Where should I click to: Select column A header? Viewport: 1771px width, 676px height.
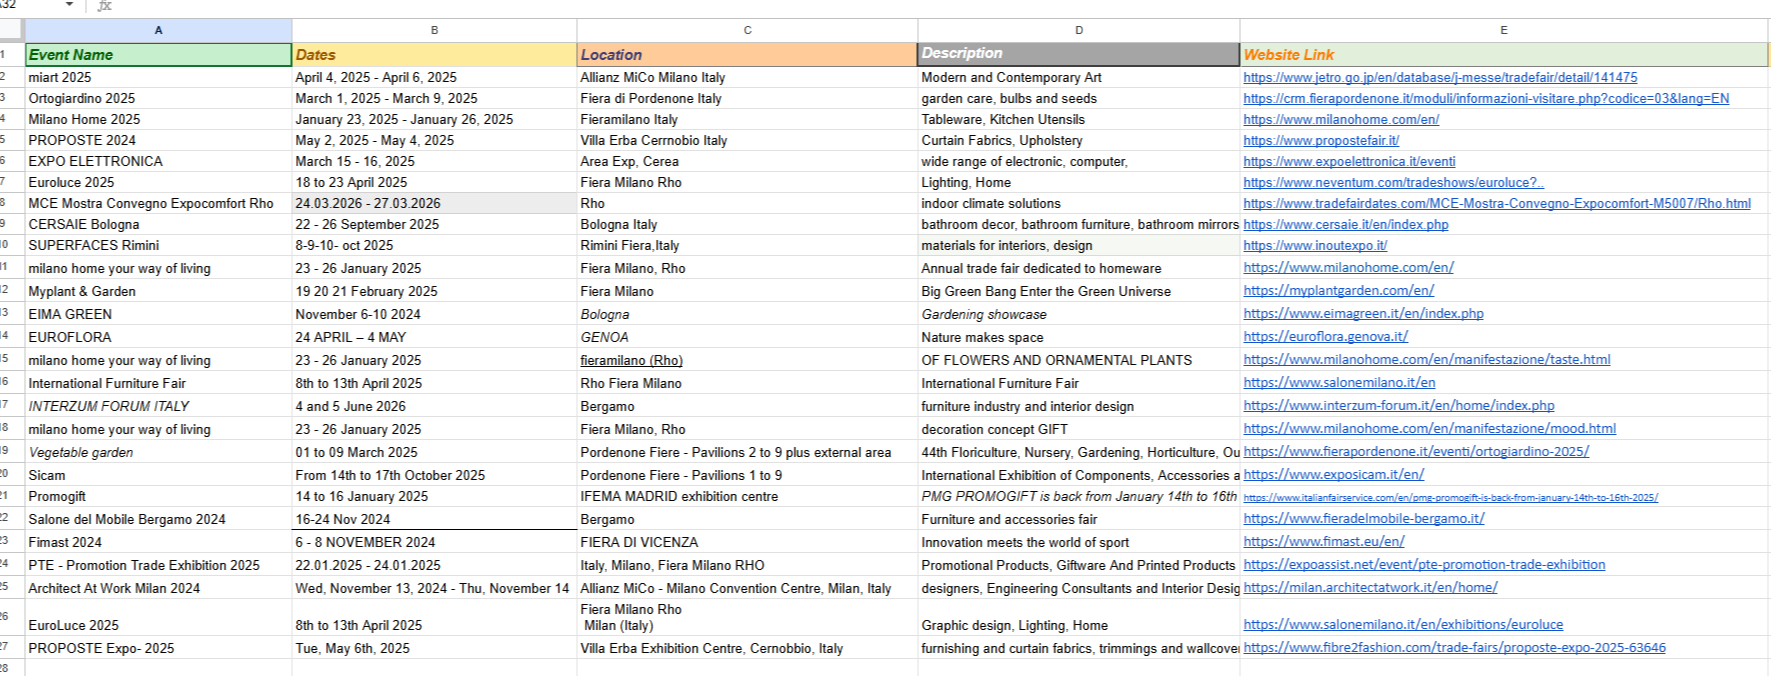(x=158, y=30)
